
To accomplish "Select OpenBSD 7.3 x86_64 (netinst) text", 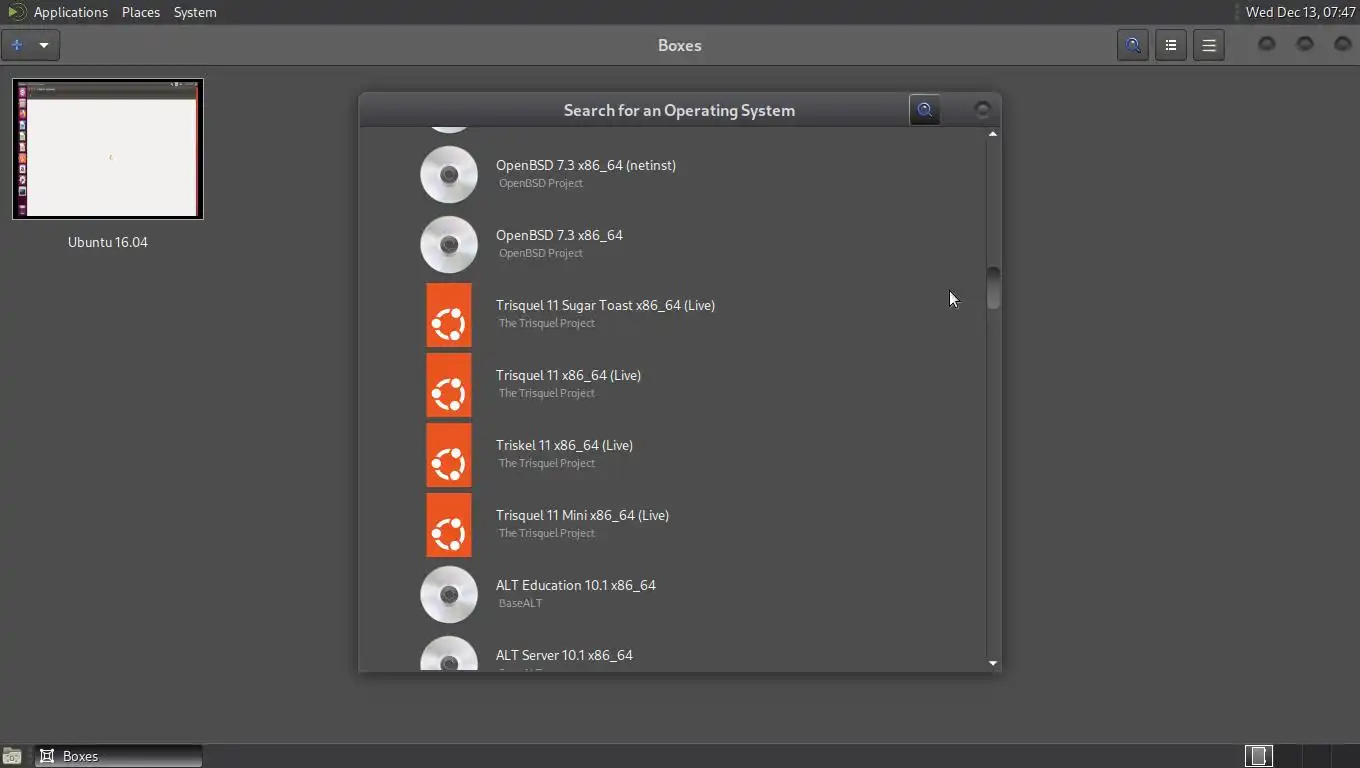I will 586,165.
